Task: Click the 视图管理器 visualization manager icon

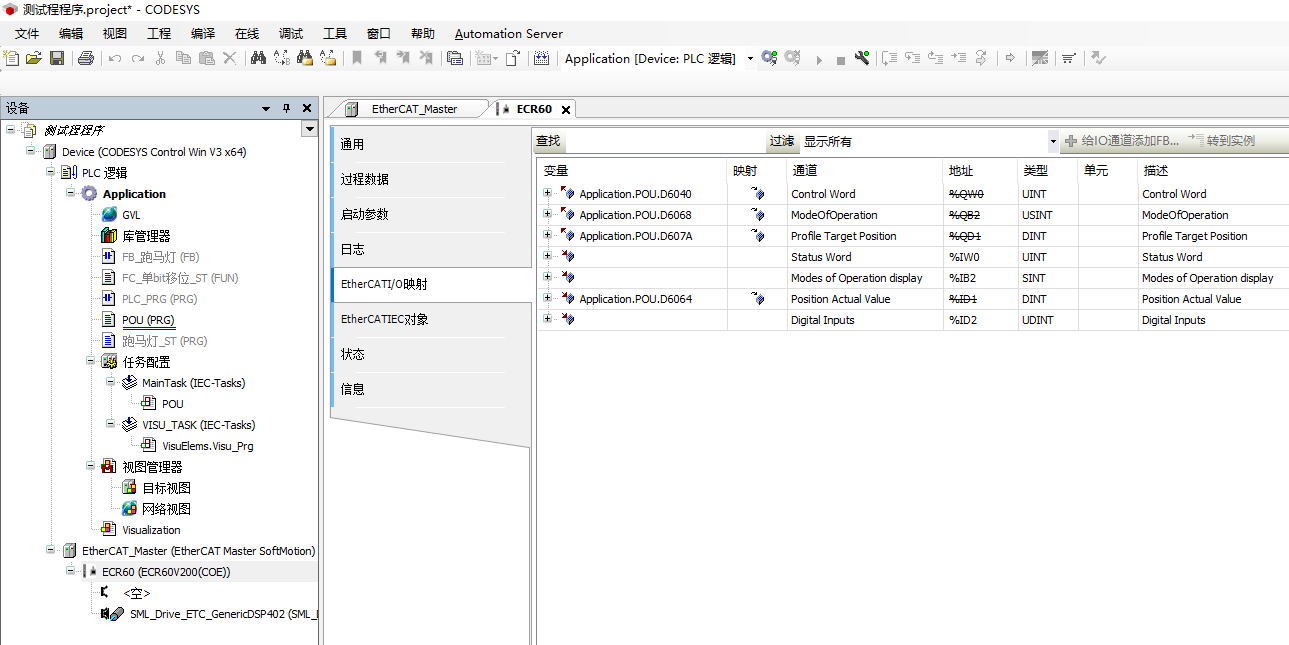Action: click(109, 467)
